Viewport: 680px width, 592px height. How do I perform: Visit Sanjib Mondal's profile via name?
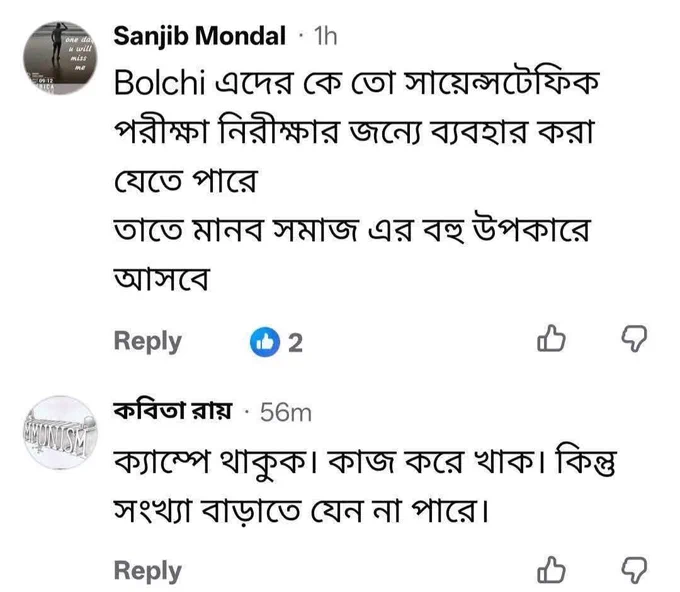coord(199,36)
